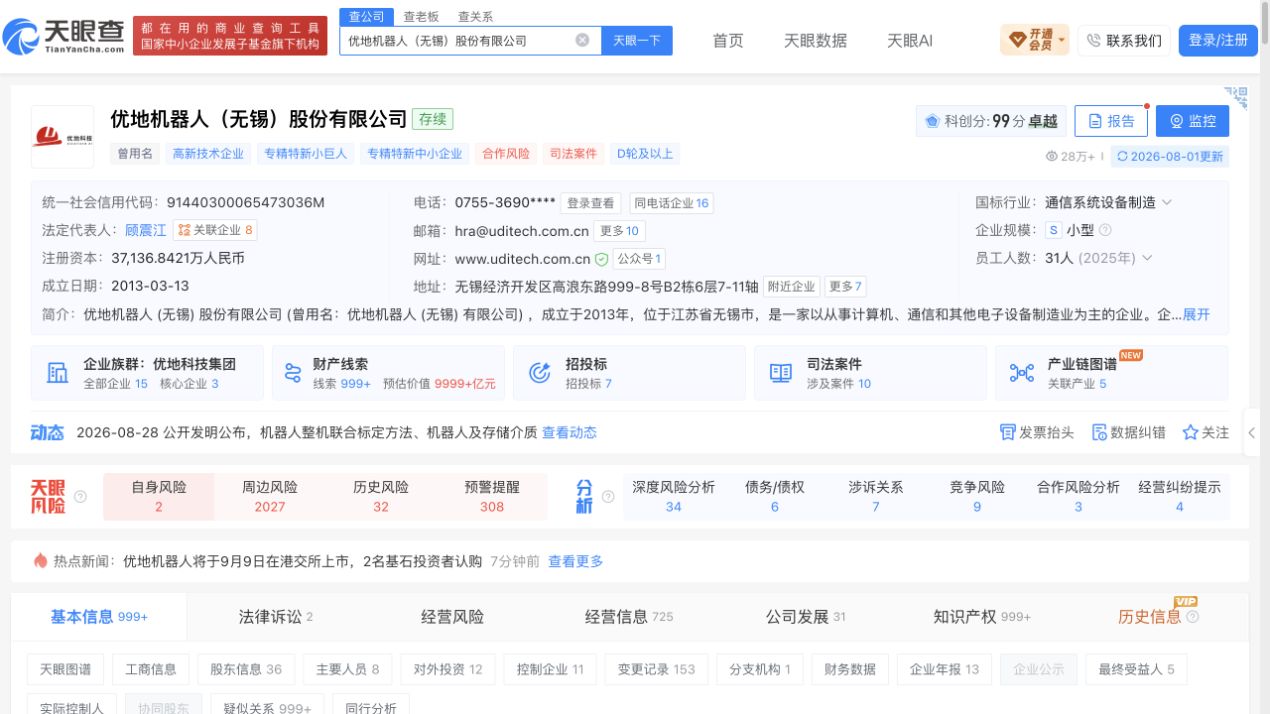Click the help icon next to 历史信息

(x=1192, y=617)
